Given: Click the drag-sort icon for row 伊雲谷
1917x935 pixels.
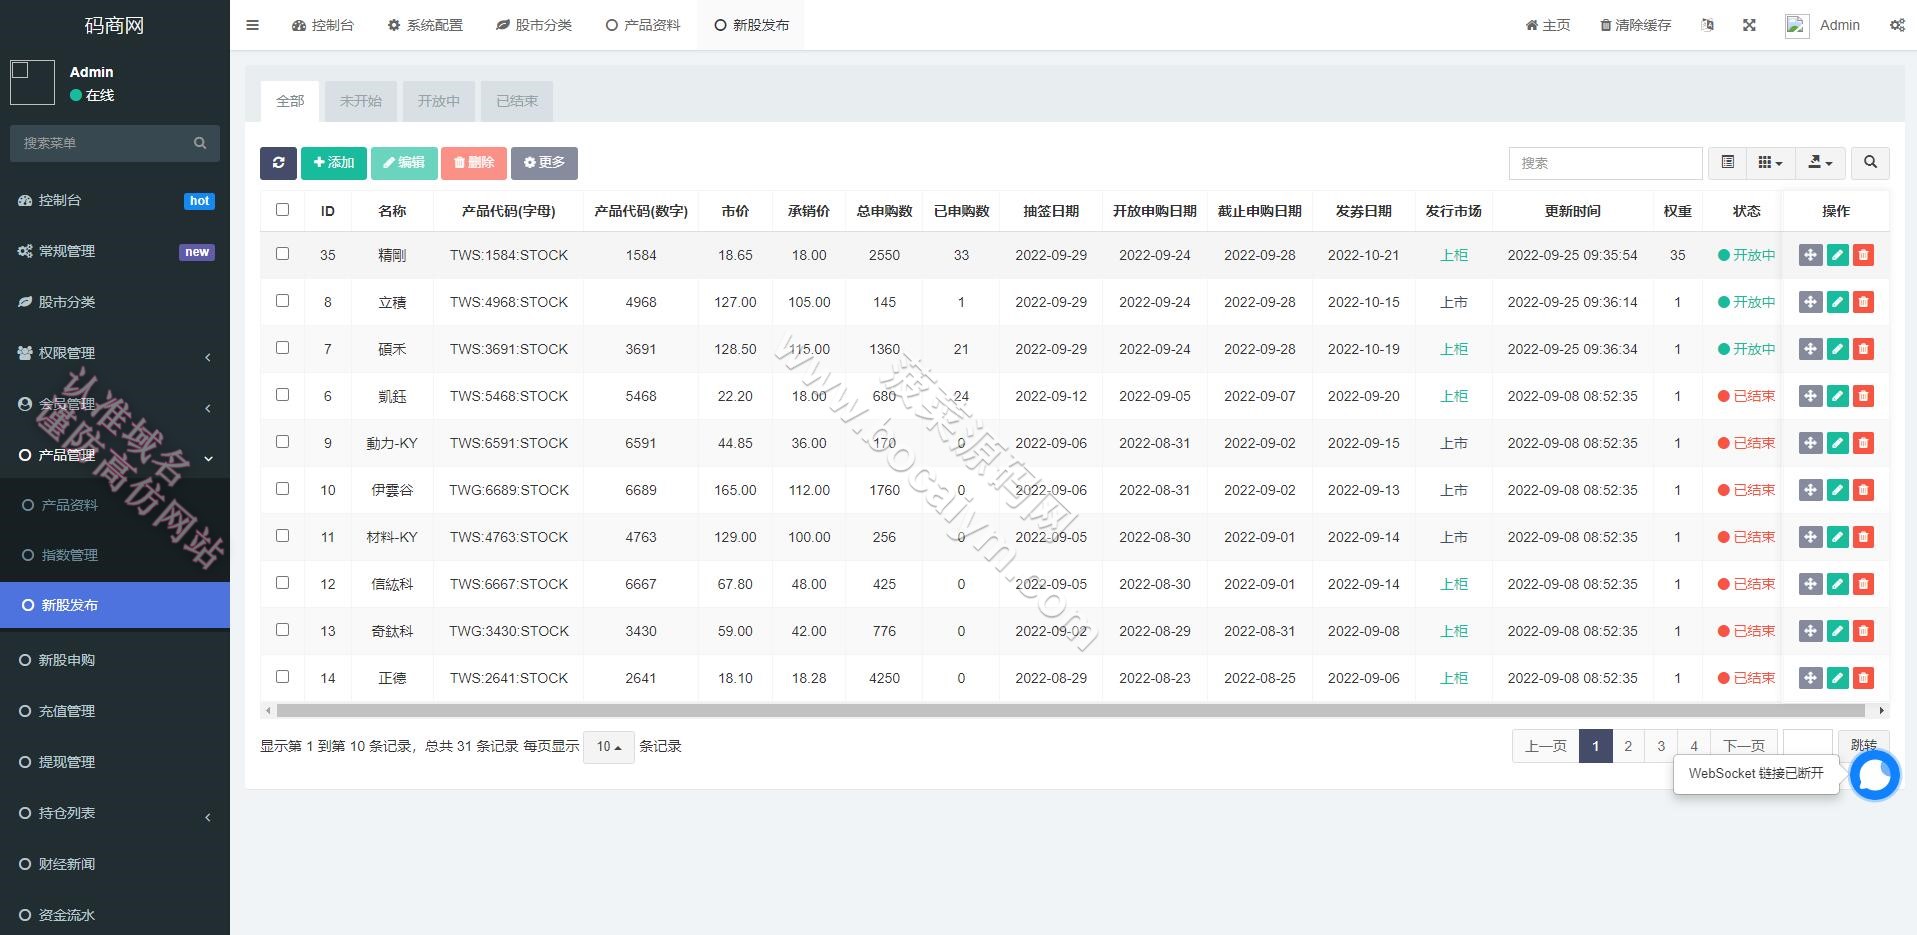Looking at the screenshot, I should 1810,490.
